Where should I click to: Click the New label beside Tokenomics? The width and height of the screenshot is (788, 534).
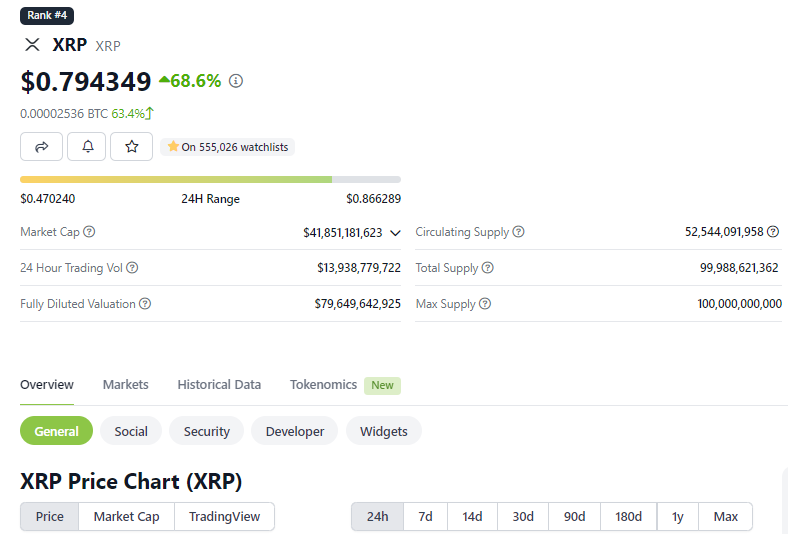coord(382,385)
